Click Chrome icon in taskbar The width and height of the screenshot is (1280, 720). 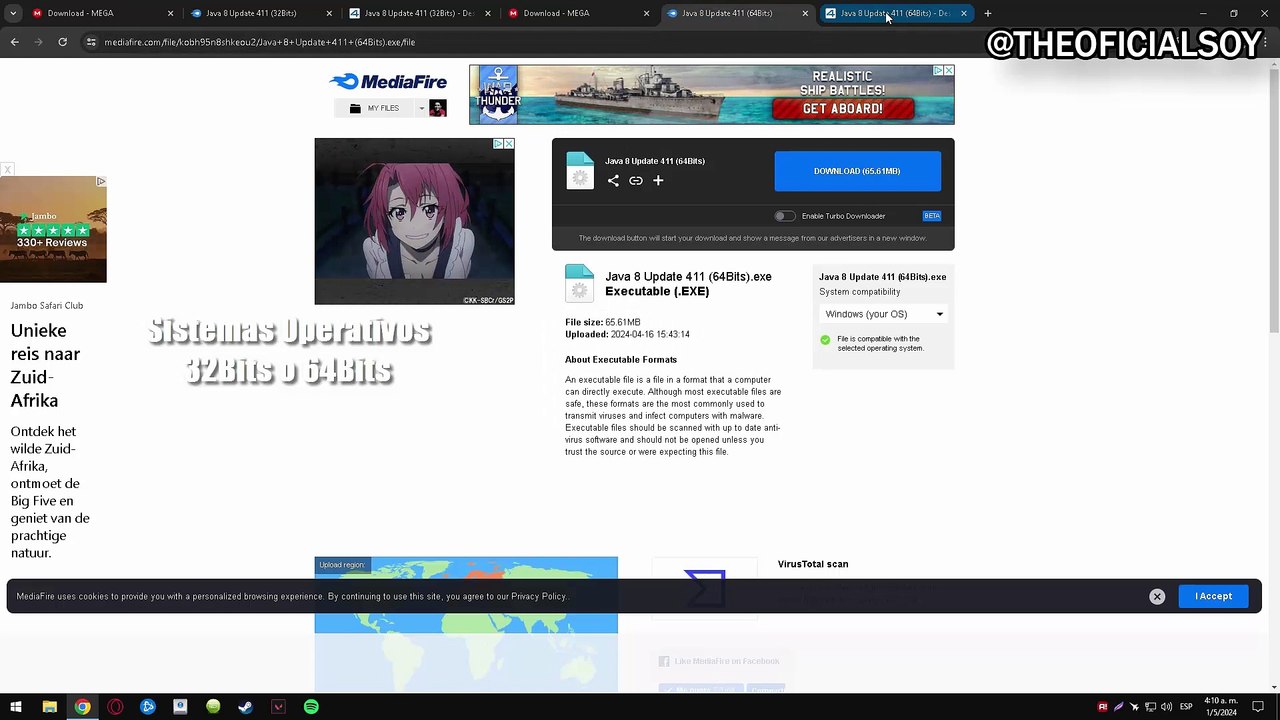click(82, 707)
